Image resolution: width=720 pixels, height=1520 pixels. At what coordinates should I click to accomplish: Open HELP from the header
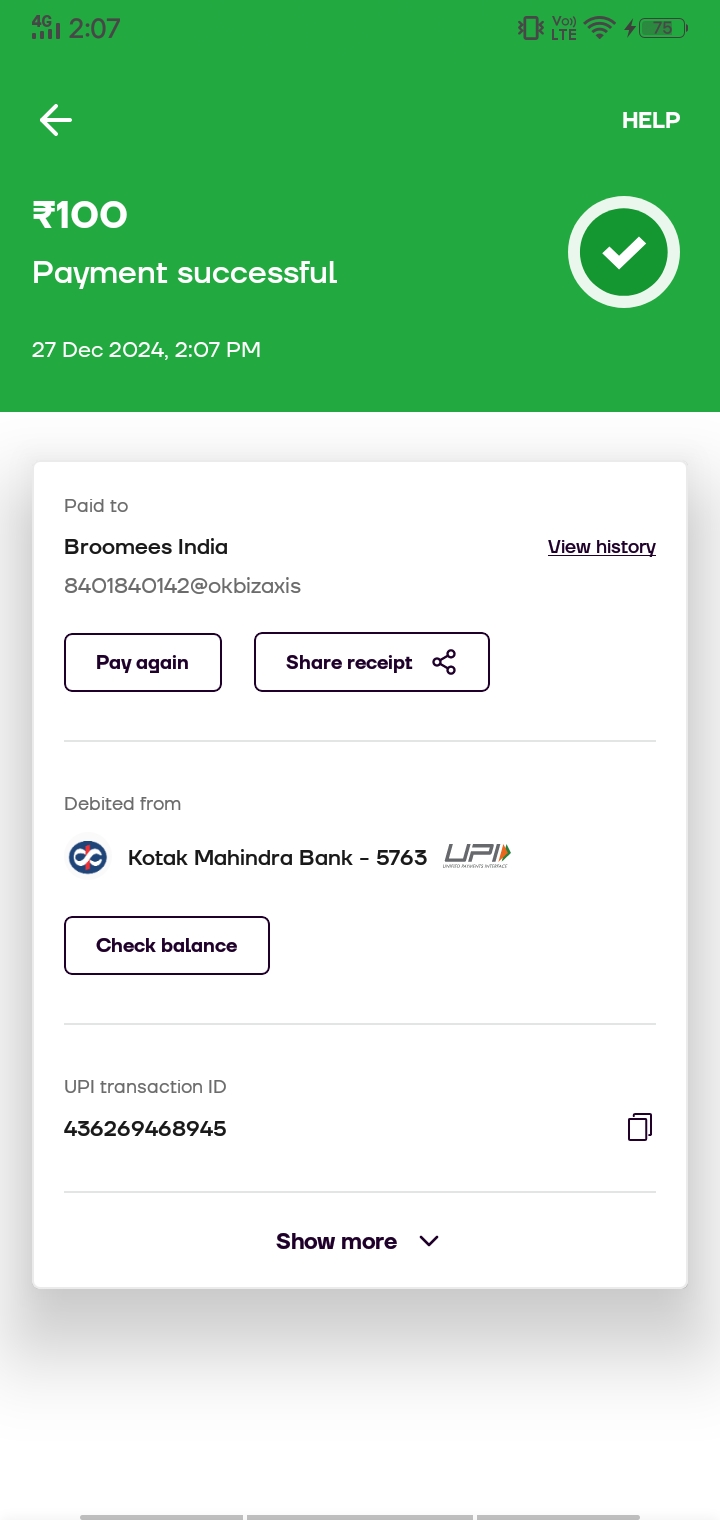651,120
